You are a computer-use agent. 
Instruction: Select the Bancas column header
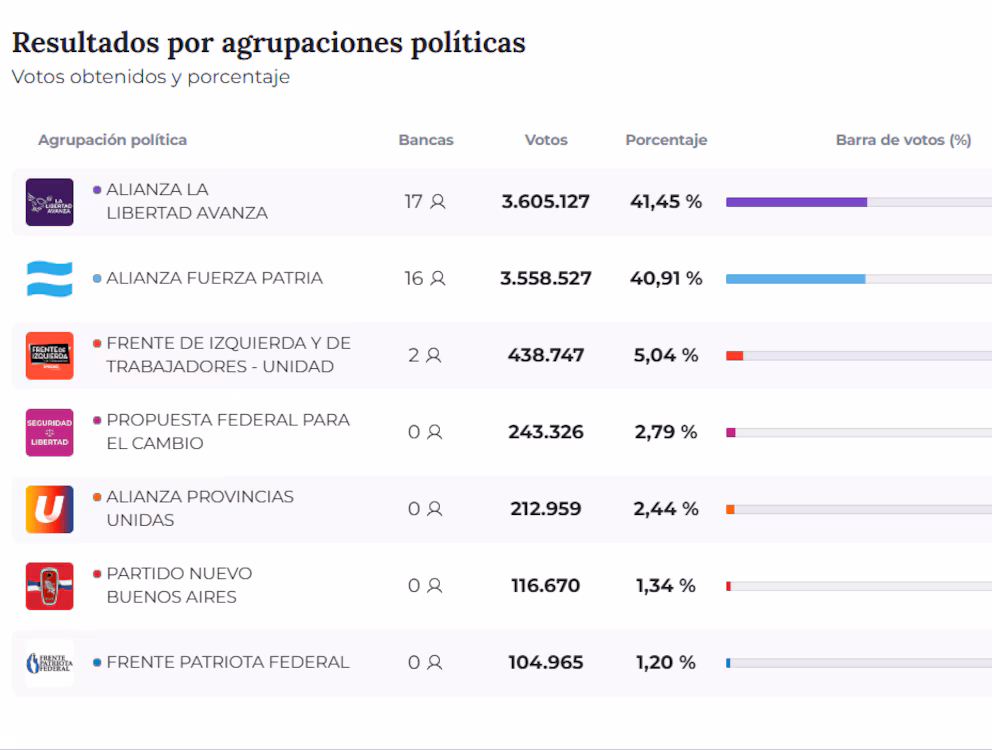click(426, 140)
